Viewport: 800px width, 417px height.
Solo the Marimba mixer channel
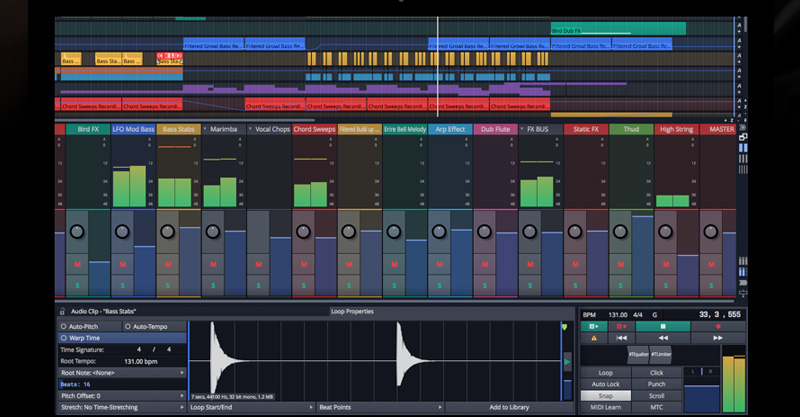click(212, 286)
